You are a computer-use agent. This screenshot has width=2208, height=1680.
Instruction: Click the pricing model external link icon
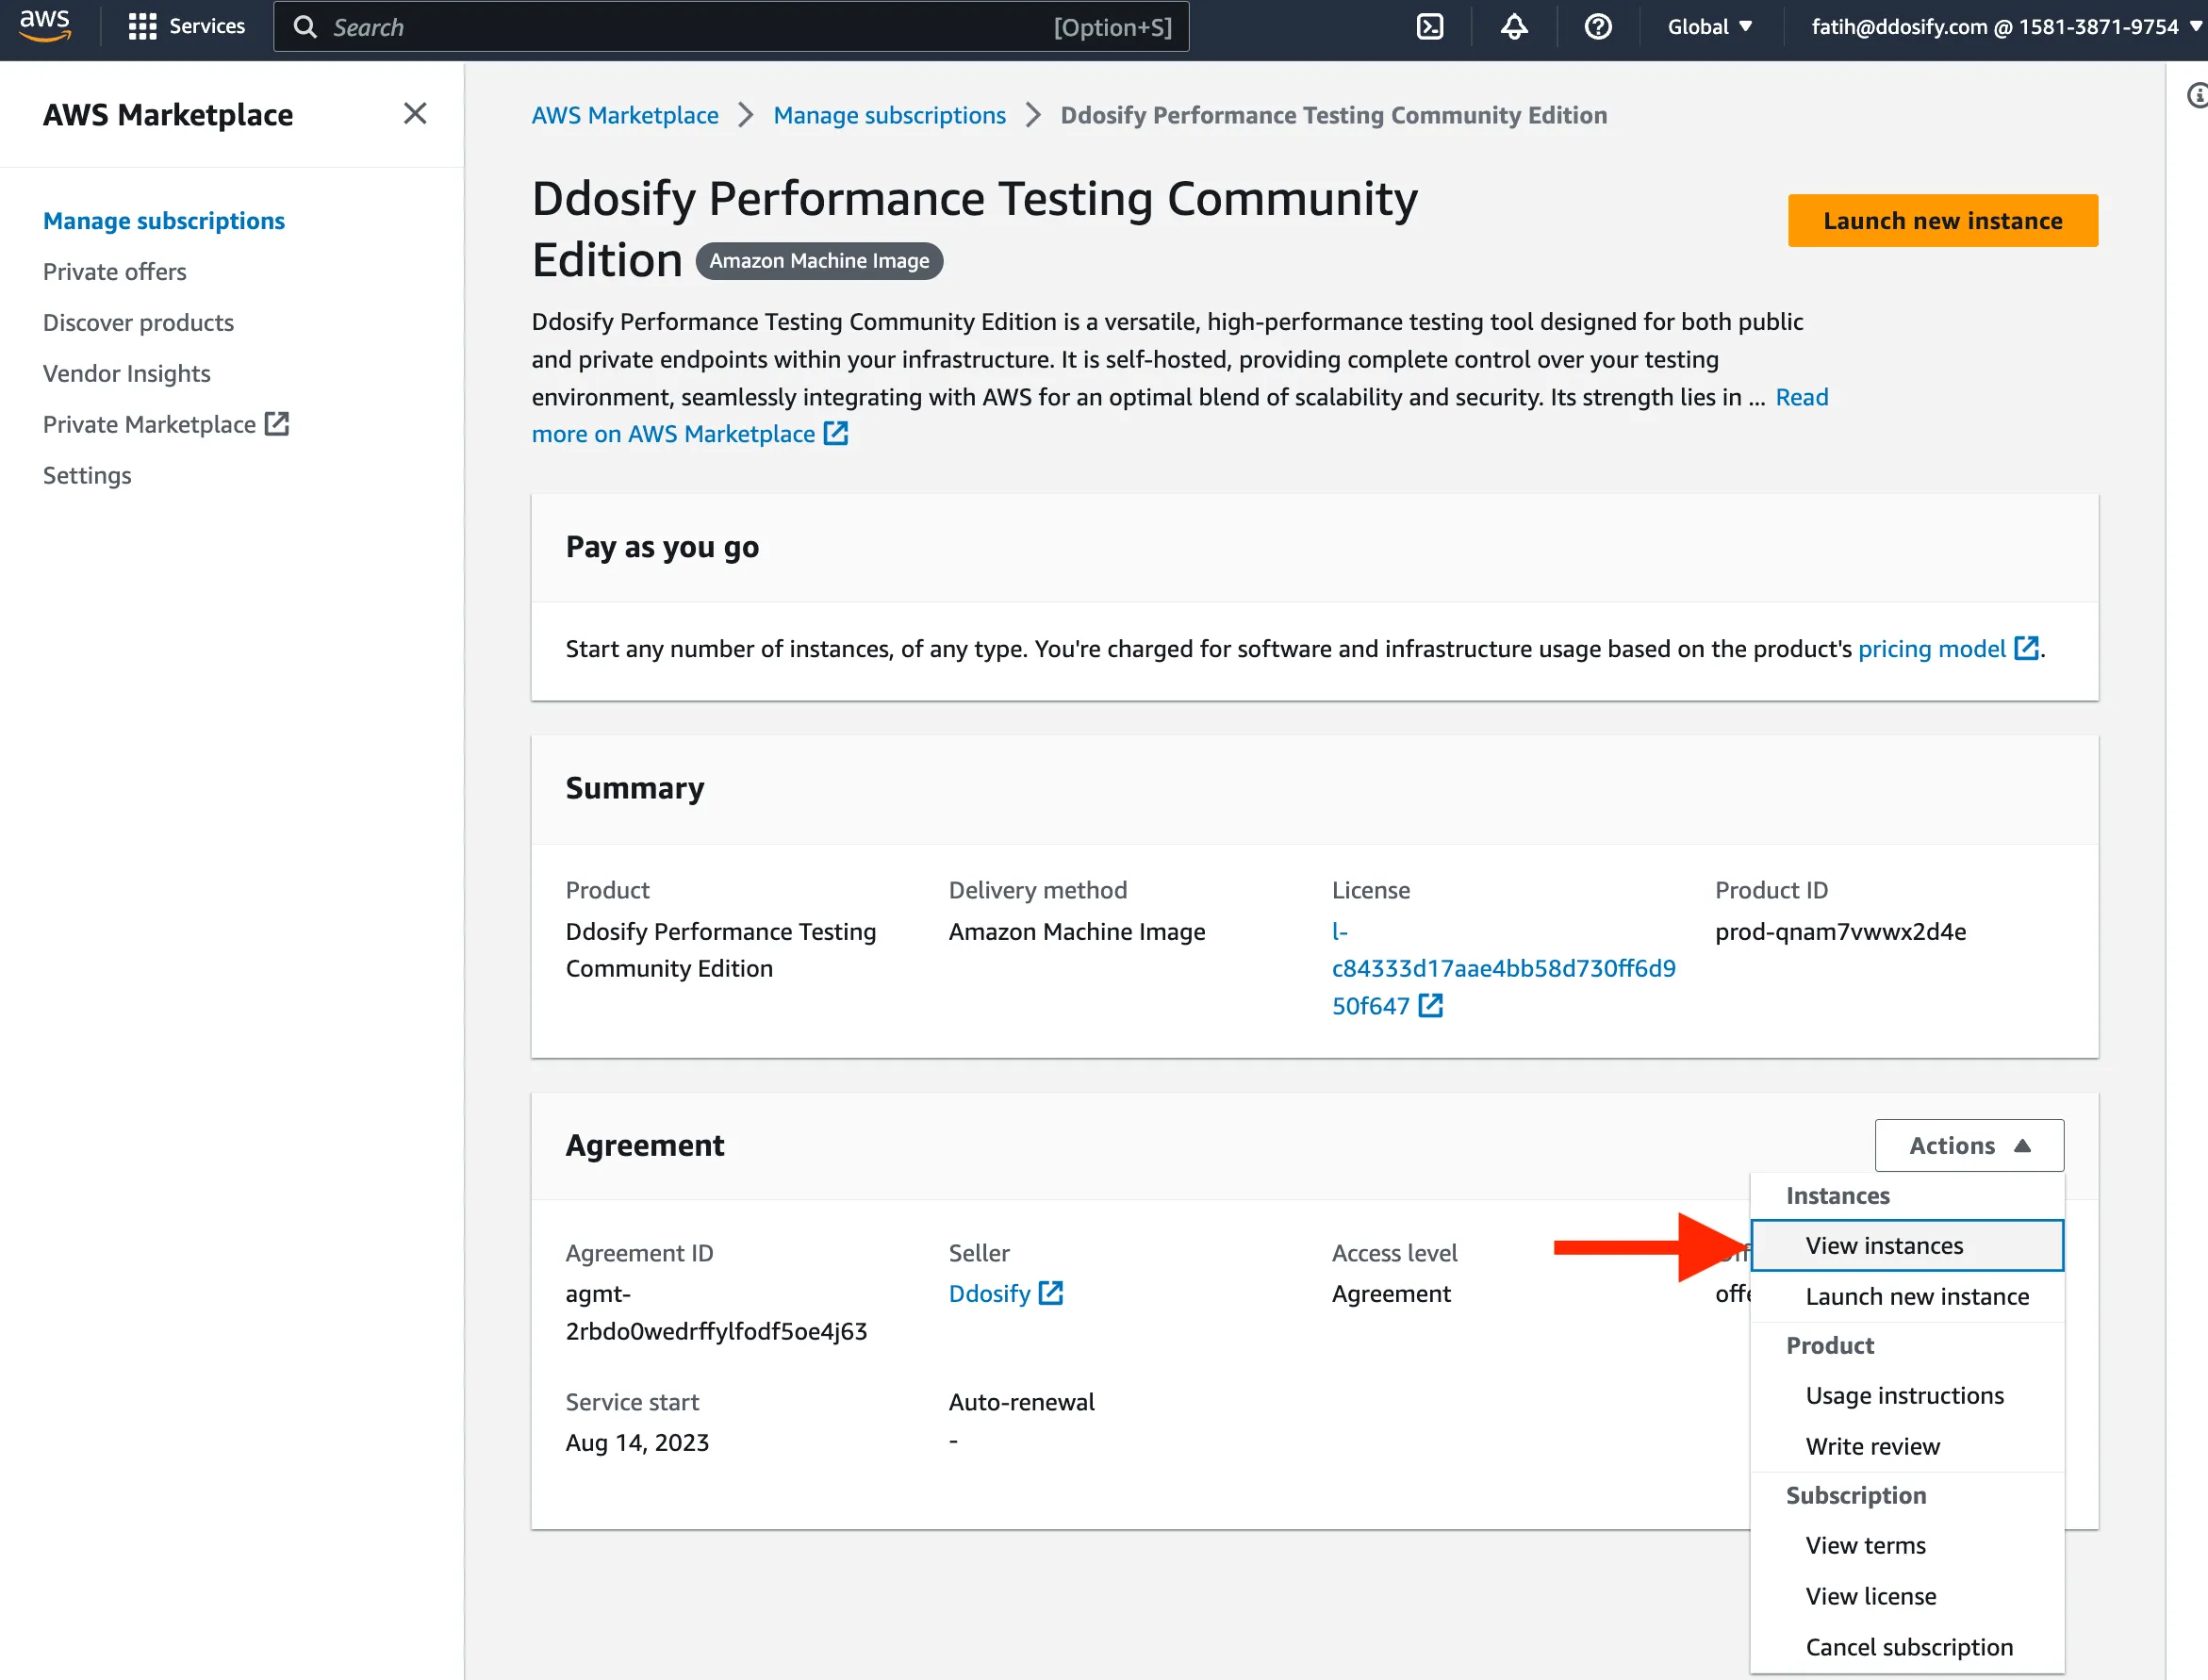[2026, 648]
